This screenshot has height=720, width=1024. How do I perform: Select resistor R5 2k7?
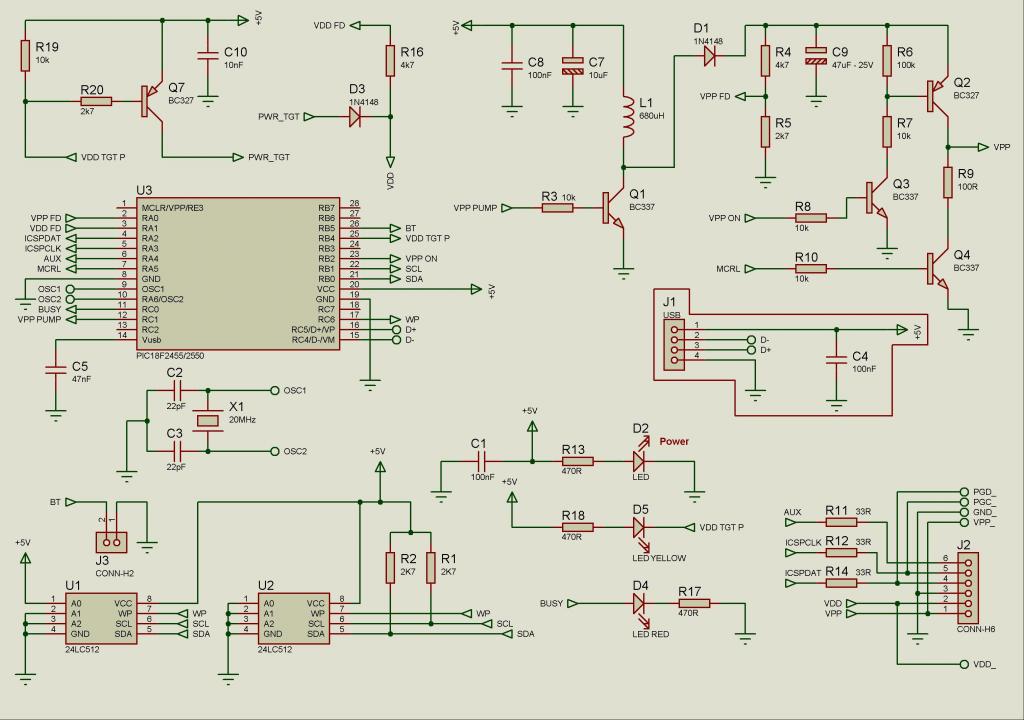(x=765, y=131)
